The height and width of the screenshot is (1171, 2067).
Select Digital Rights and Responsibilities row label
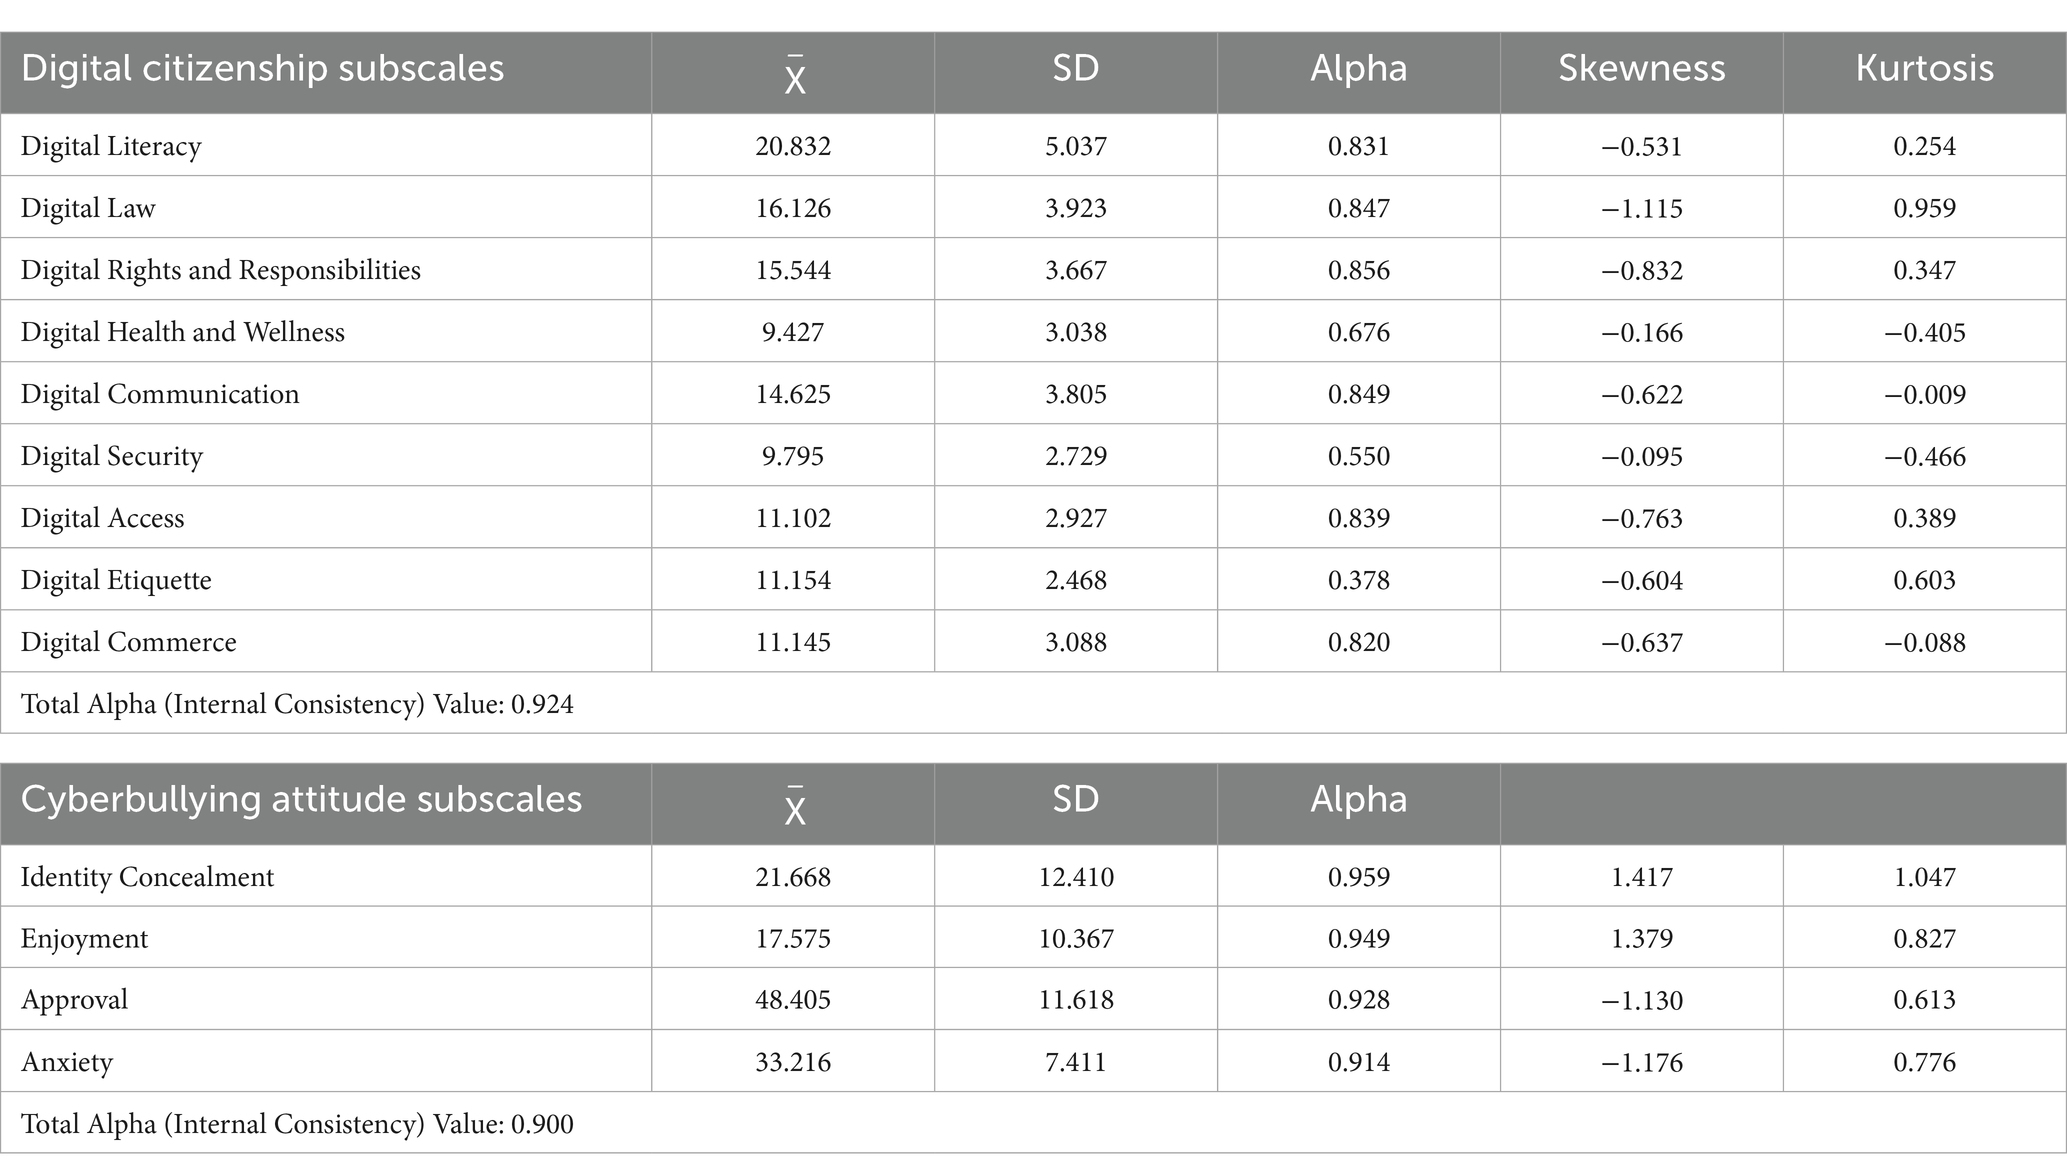coord(220,270)
